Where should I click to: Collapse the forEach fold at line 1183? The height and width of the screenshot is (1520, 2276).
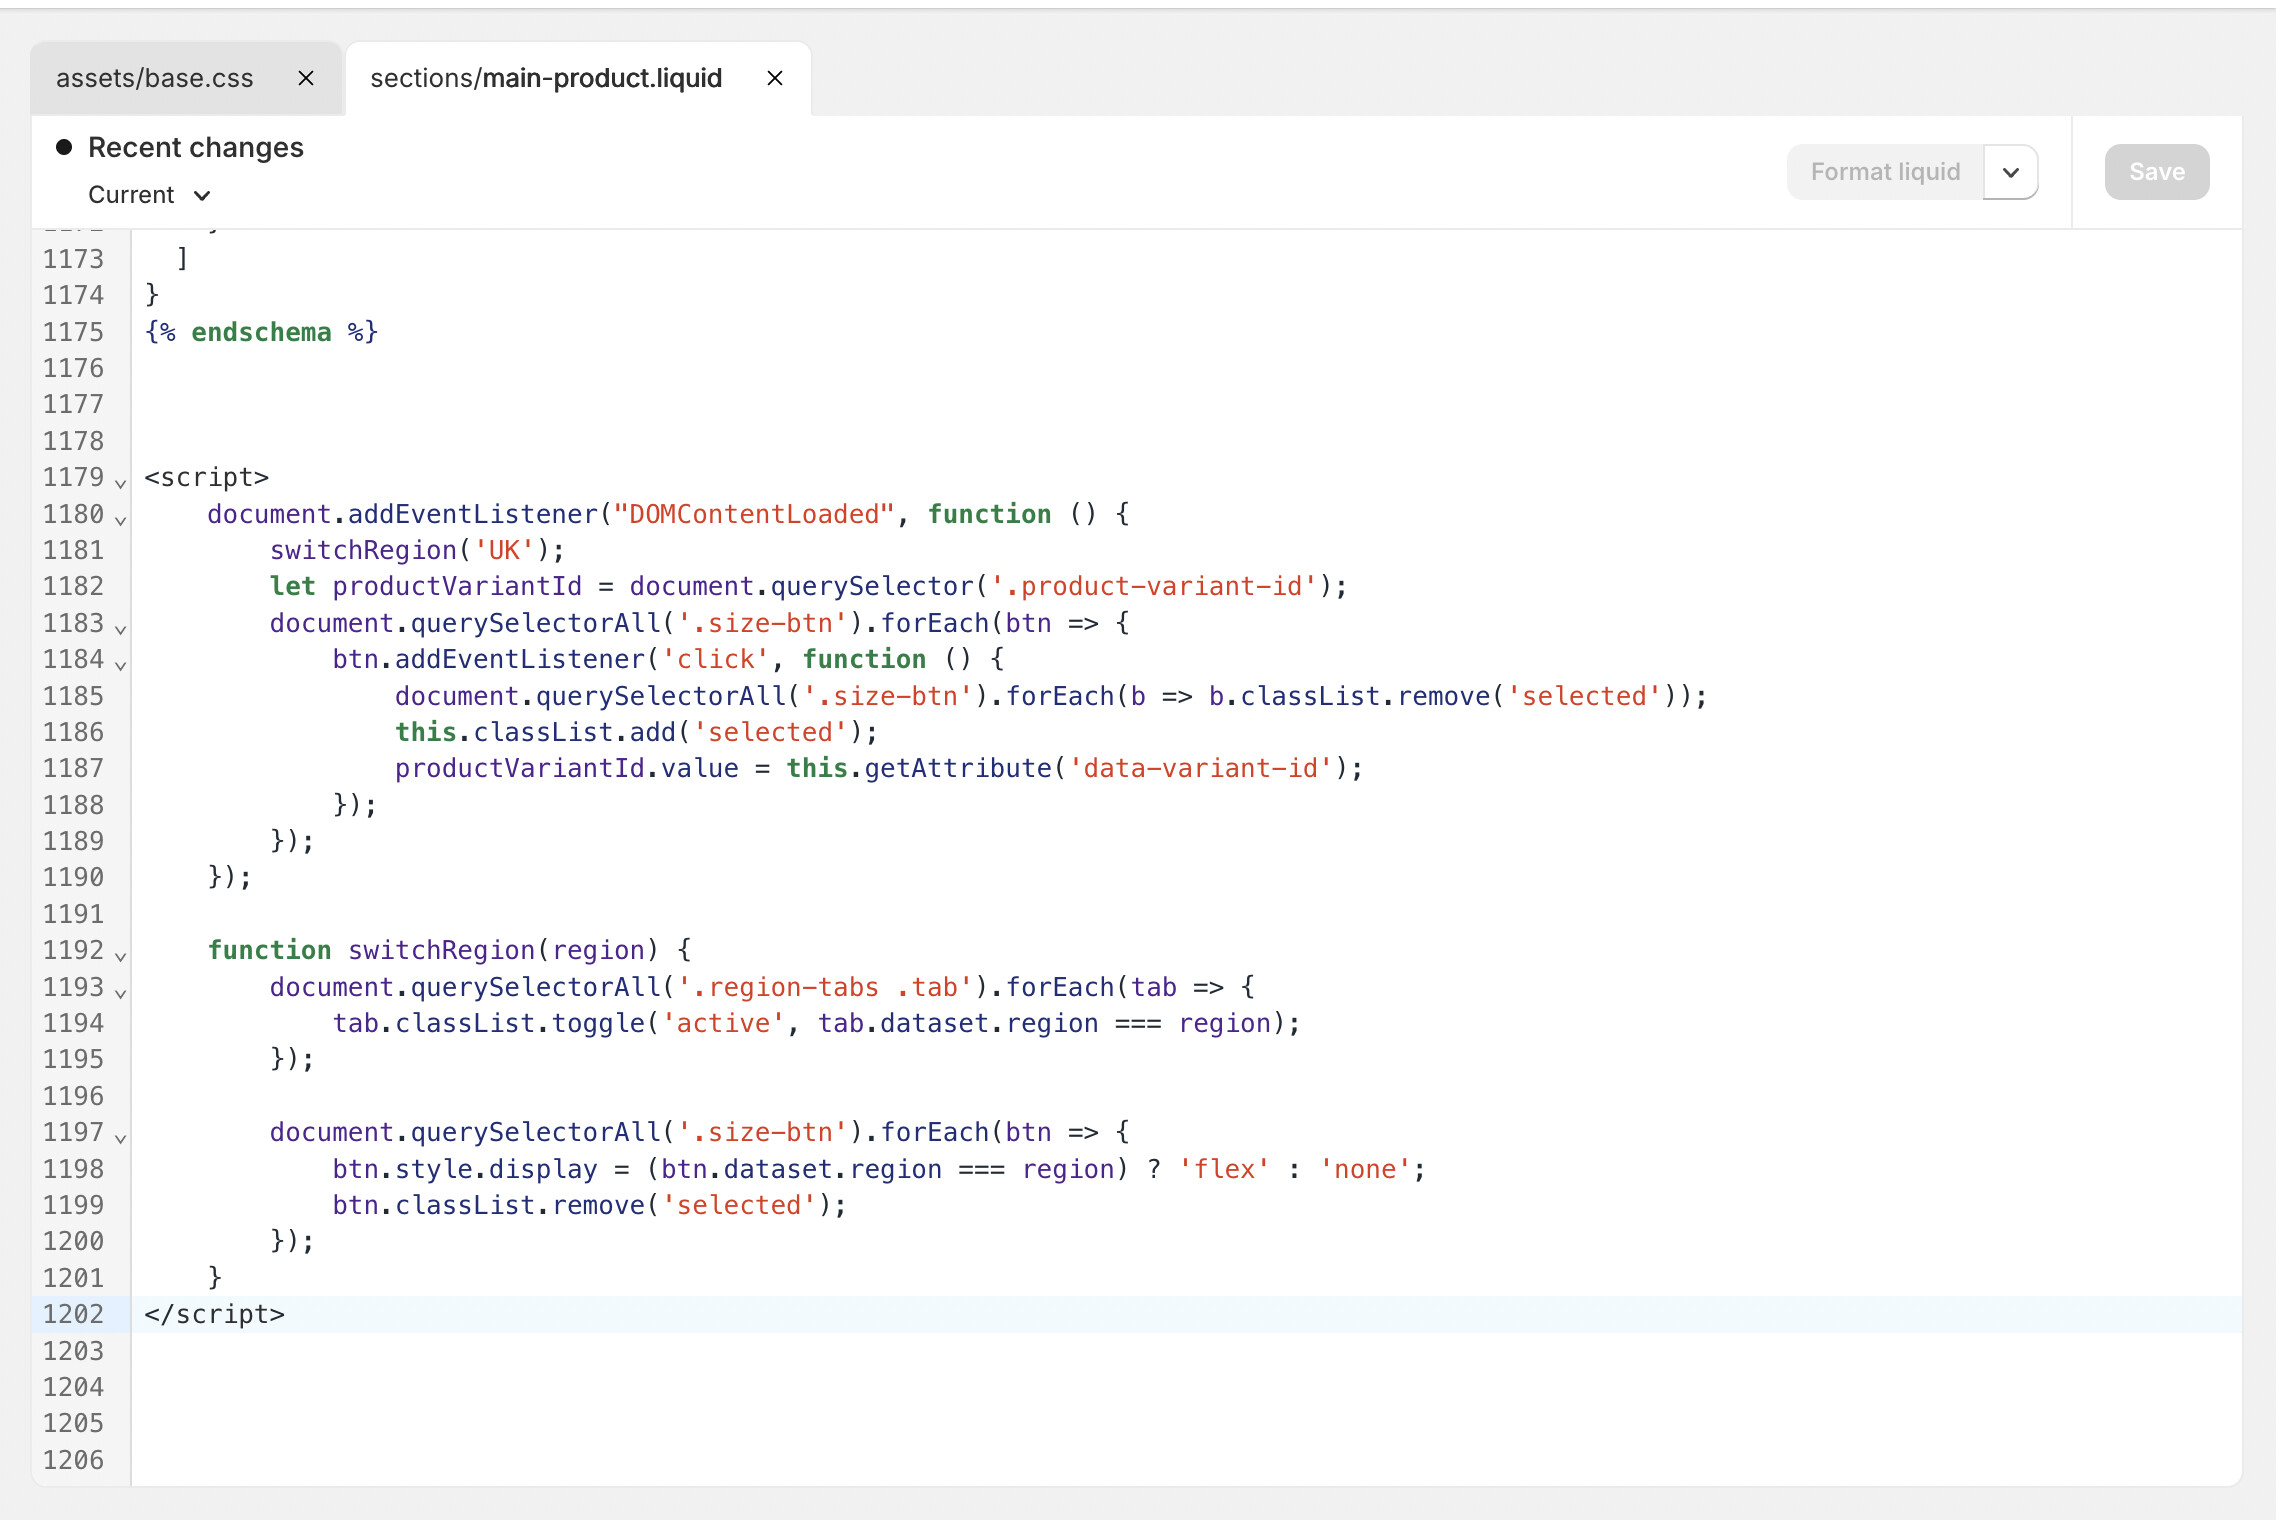[120, 629]
